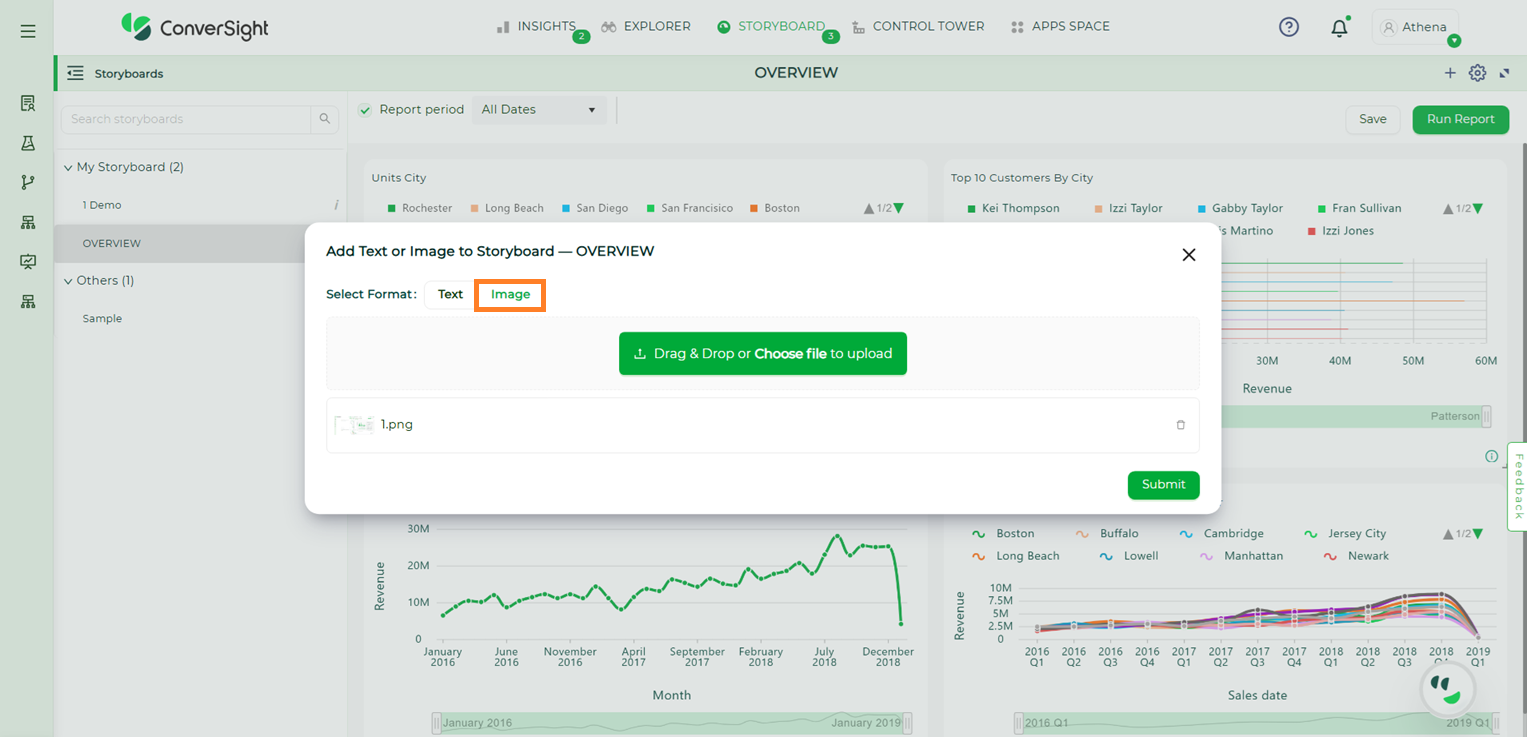Click the monitor chart icon in sidebar
1527x737 pixels.
click(x=28, y=262)
